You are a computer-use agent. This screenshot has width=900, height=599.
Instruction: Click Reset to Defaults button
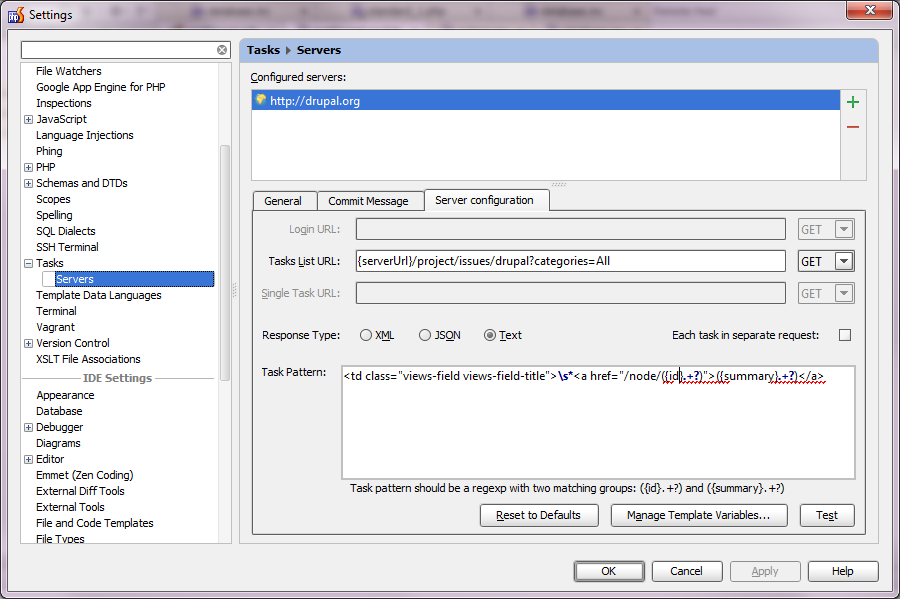pyautogui.click(x=539, y=515)
